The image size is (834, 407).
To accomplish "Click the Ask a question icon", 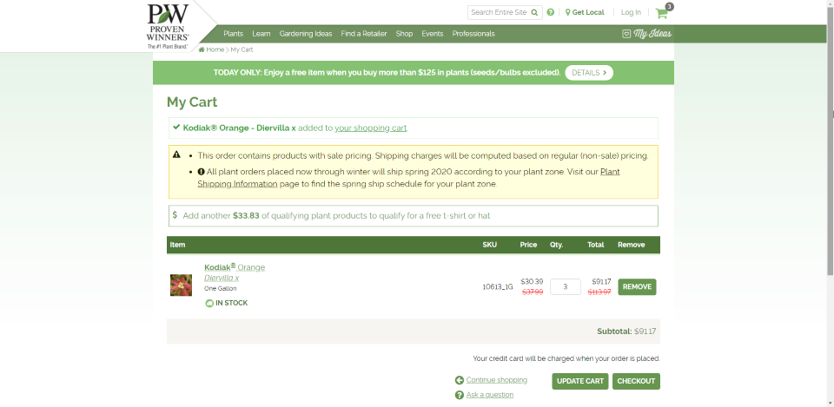I will pyautogui.click(x=459, y=395).
